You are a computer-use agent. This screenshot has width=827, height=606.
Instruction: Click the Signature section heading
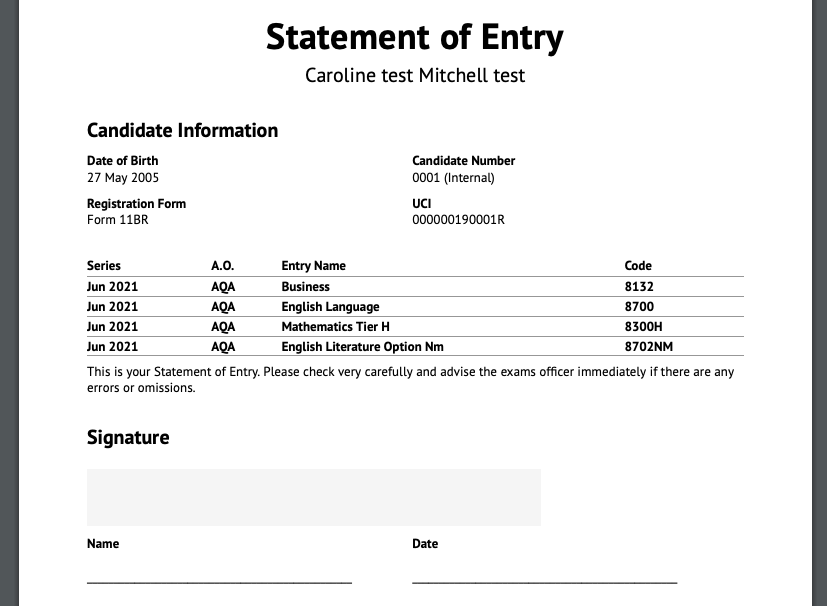(128, 437)
